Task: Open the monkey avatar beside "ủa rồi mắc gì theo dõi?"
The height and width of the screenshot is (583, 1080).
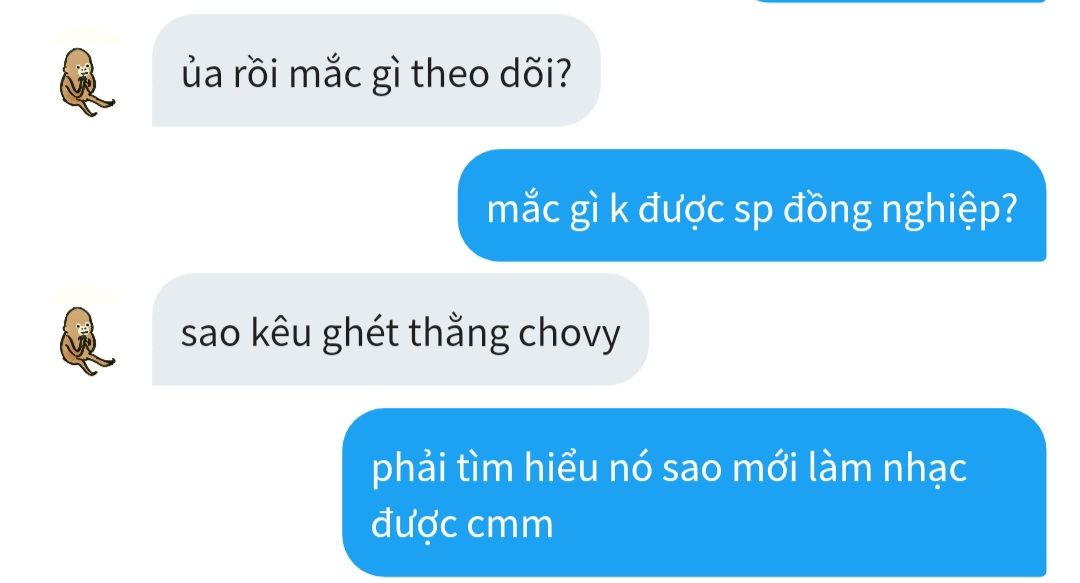Action: point(86,83)
